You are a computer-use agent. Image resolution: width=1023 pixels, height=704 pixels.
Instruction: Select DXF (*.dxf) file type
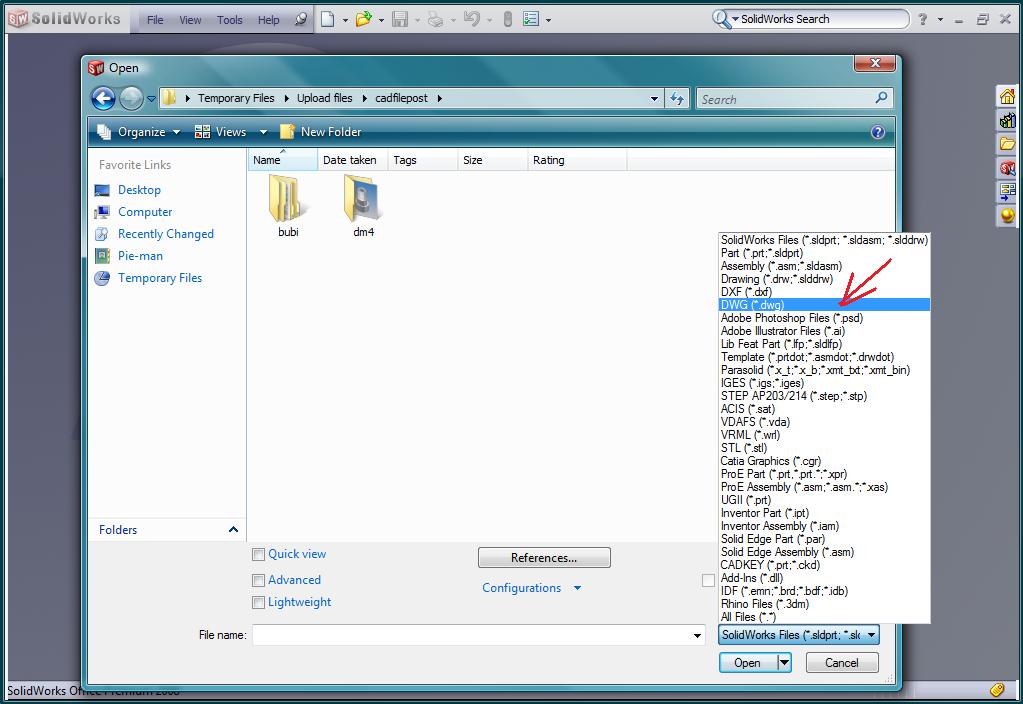[x=824, y=292]
